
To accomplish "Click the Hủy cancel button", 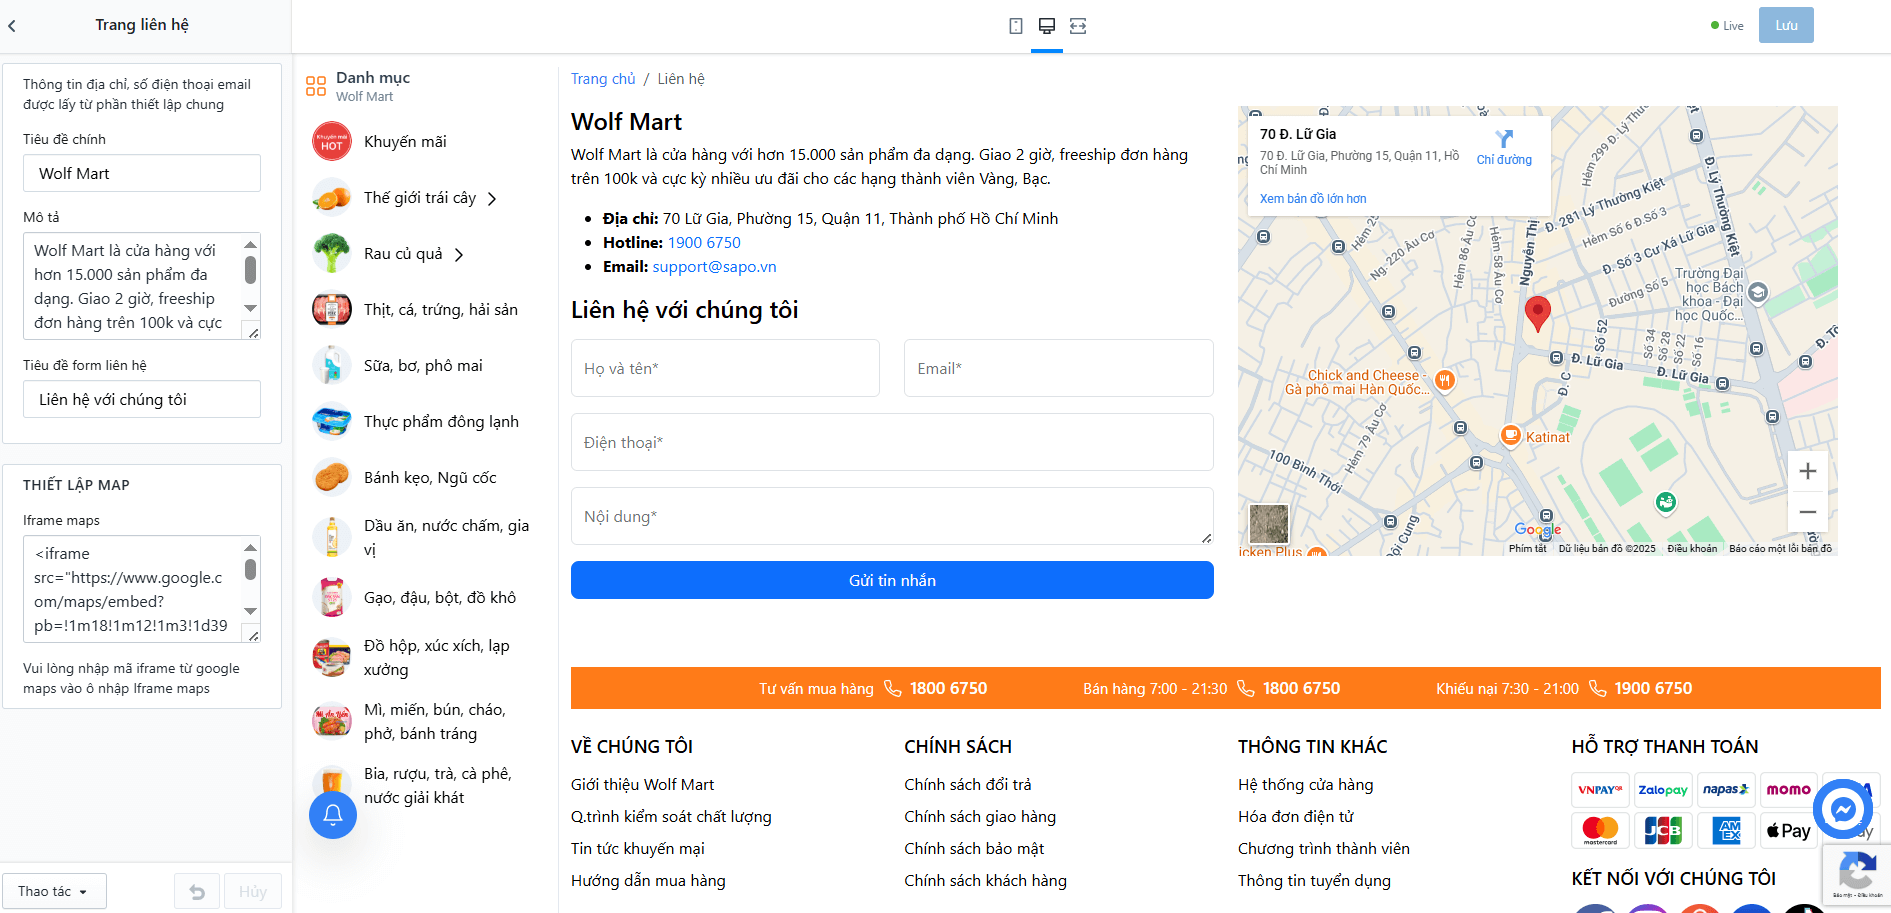I will click(253, 892).
